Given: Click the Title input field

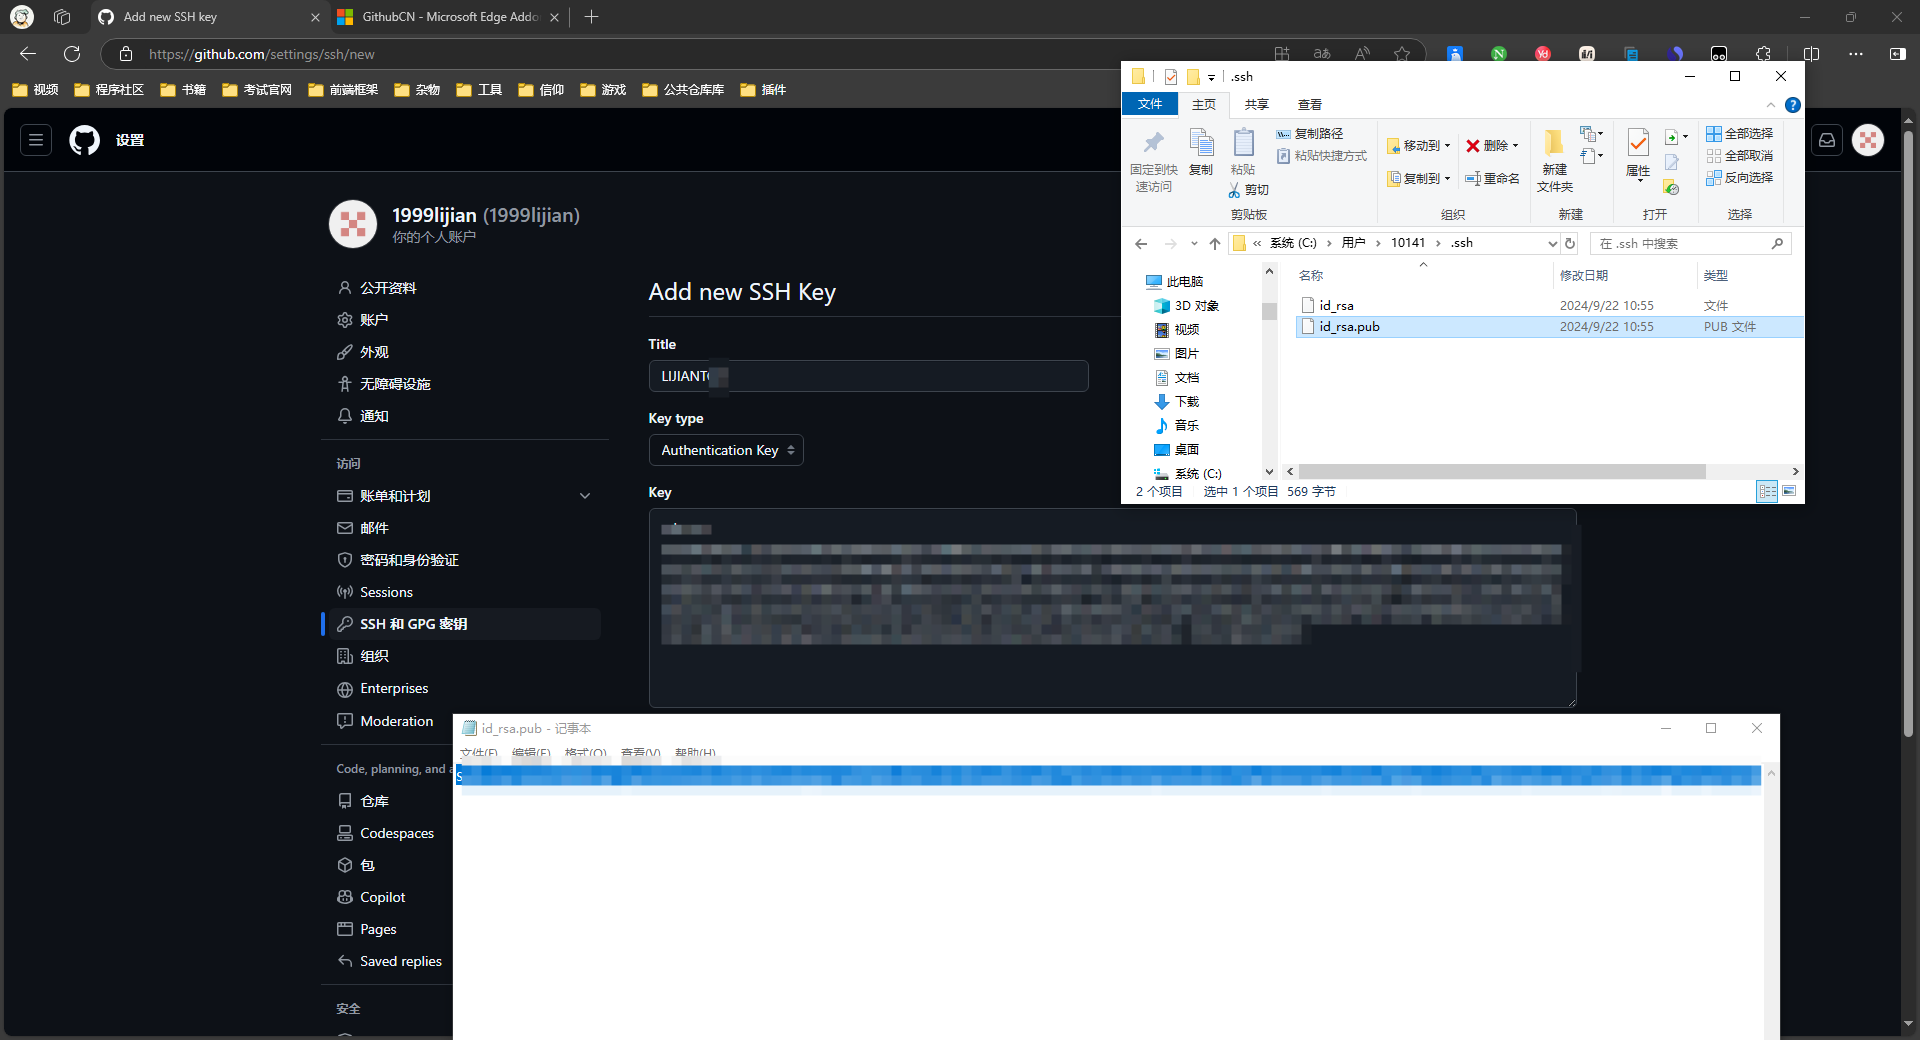Looking at the screenshot, I should [x=868, y=376].
